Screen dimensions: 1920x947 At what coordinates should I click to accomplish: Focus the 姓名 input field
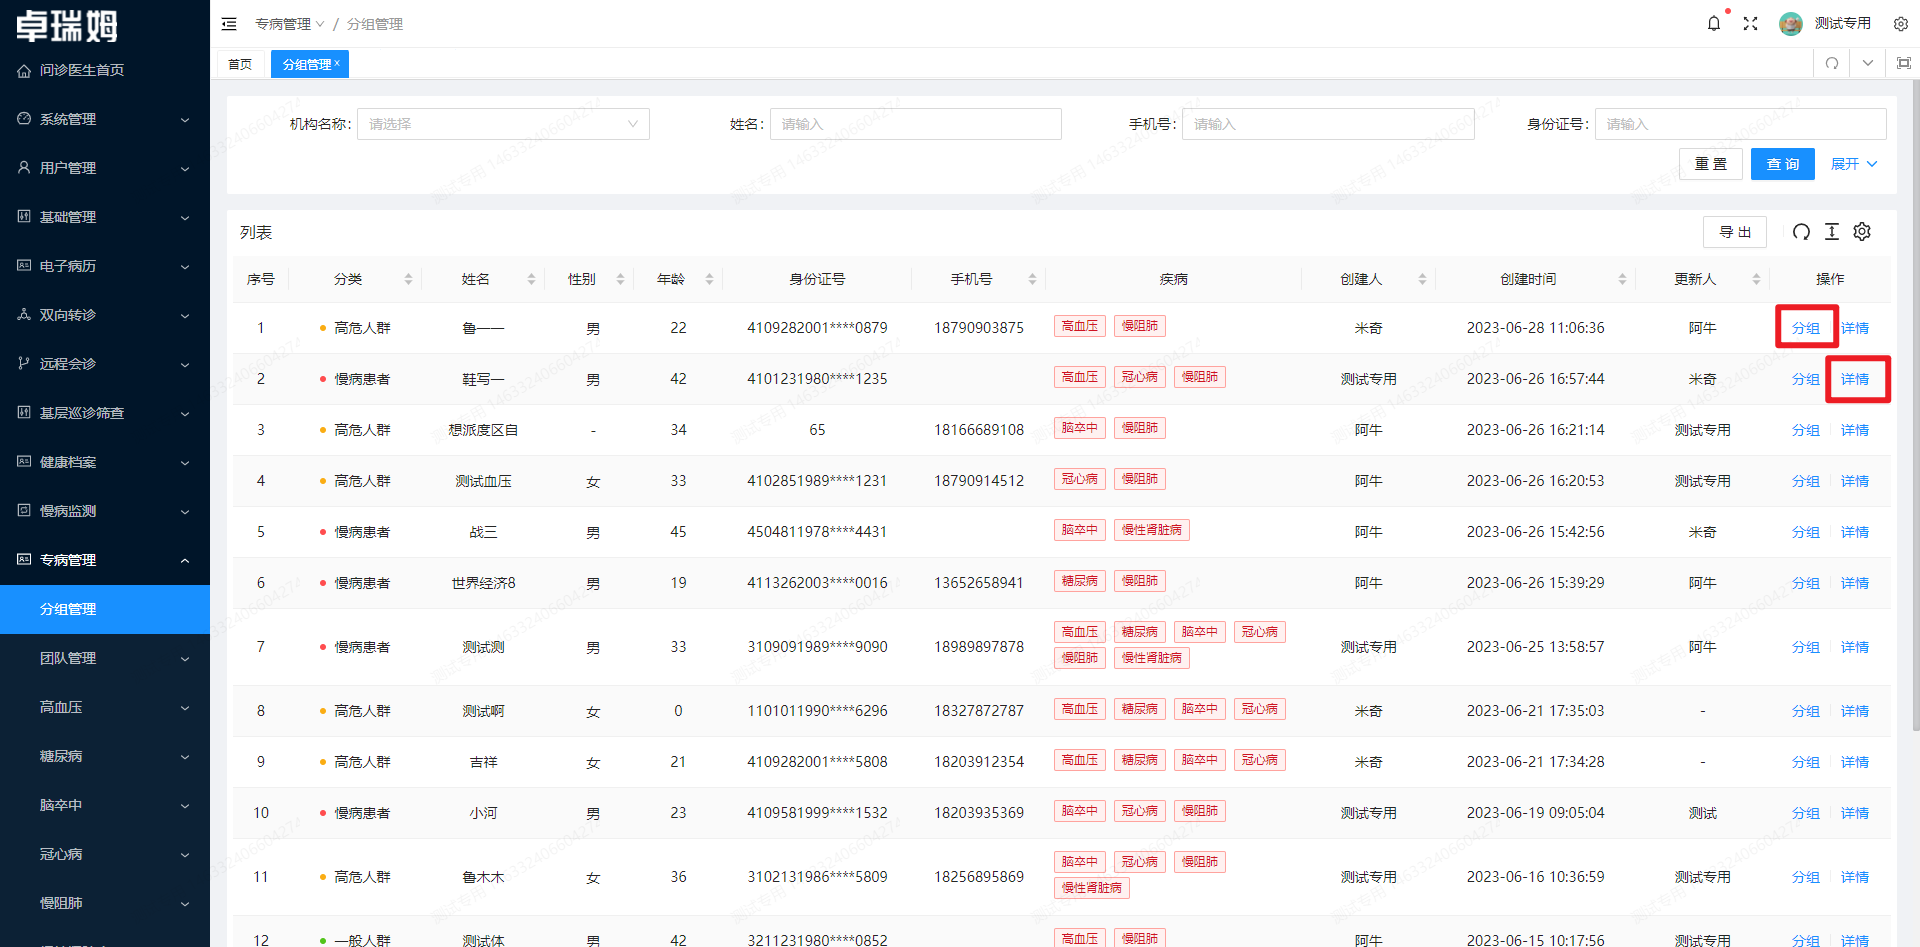915,124
